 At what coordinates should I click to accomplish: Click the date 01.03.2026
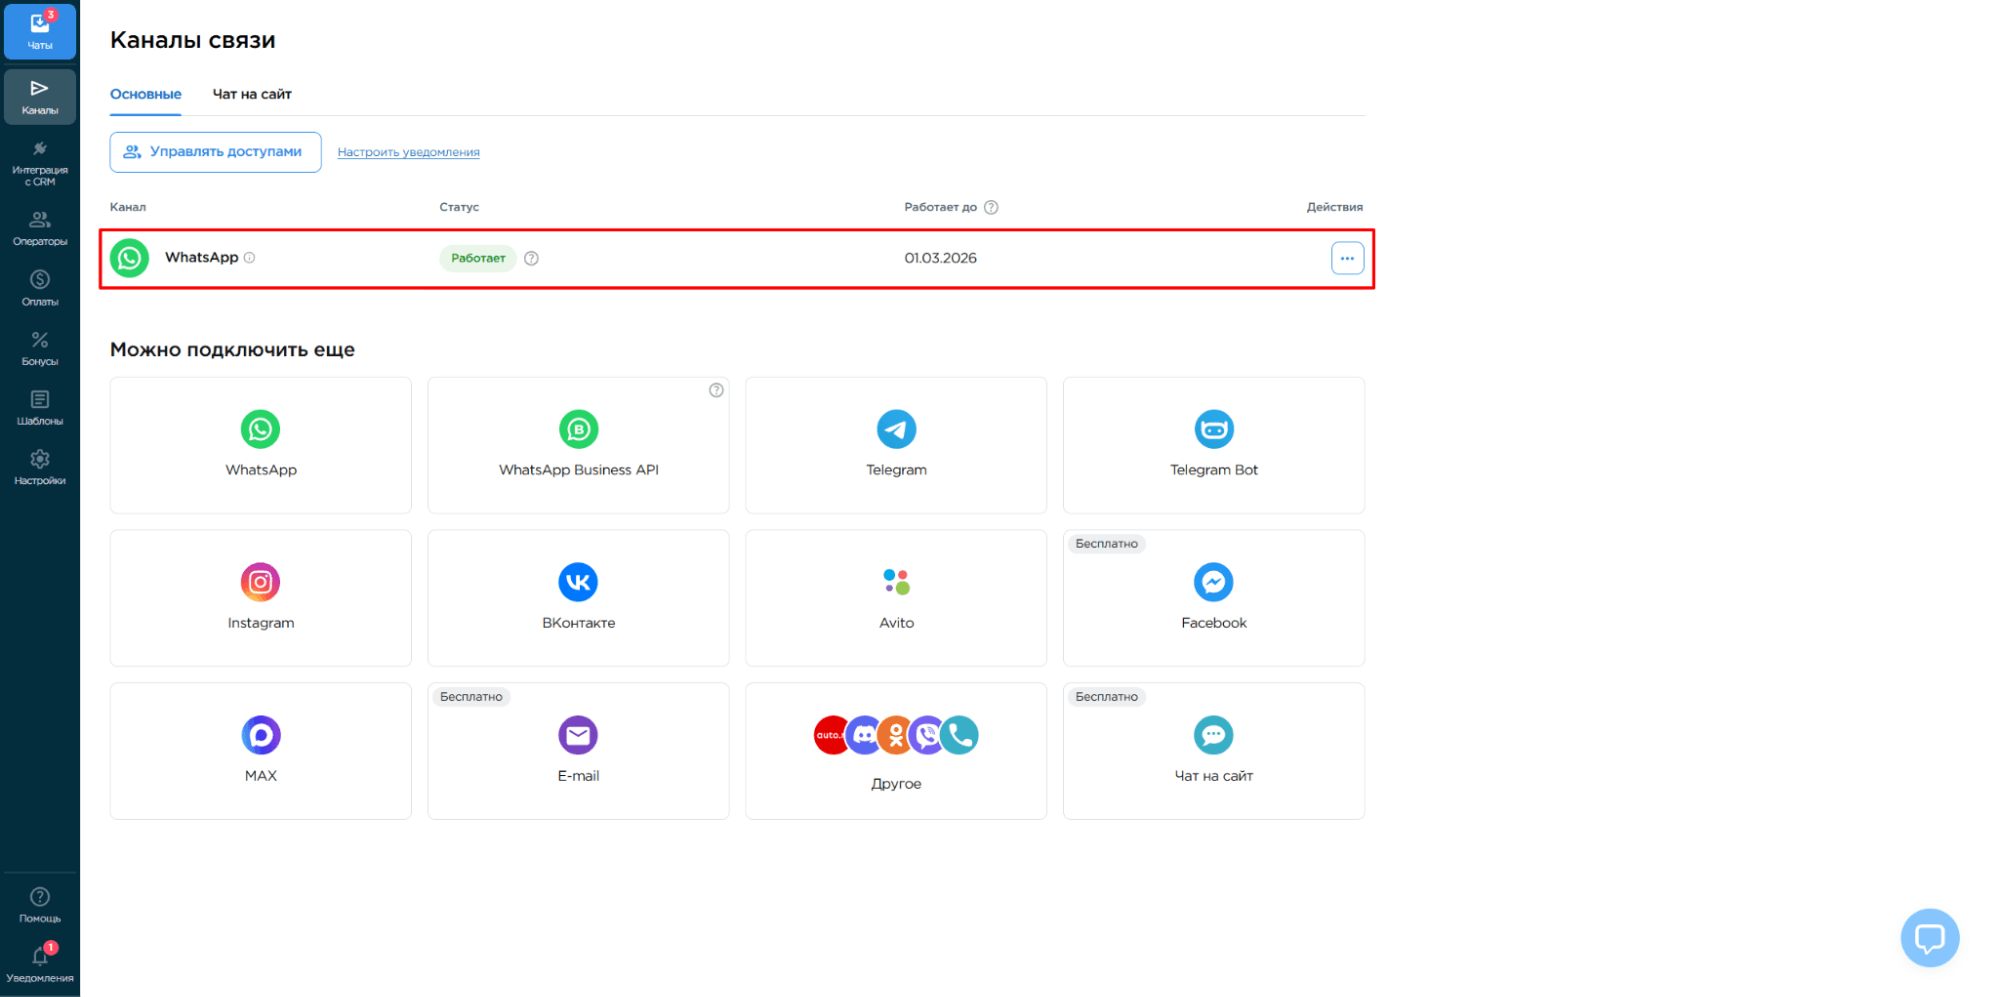[940, 258]
